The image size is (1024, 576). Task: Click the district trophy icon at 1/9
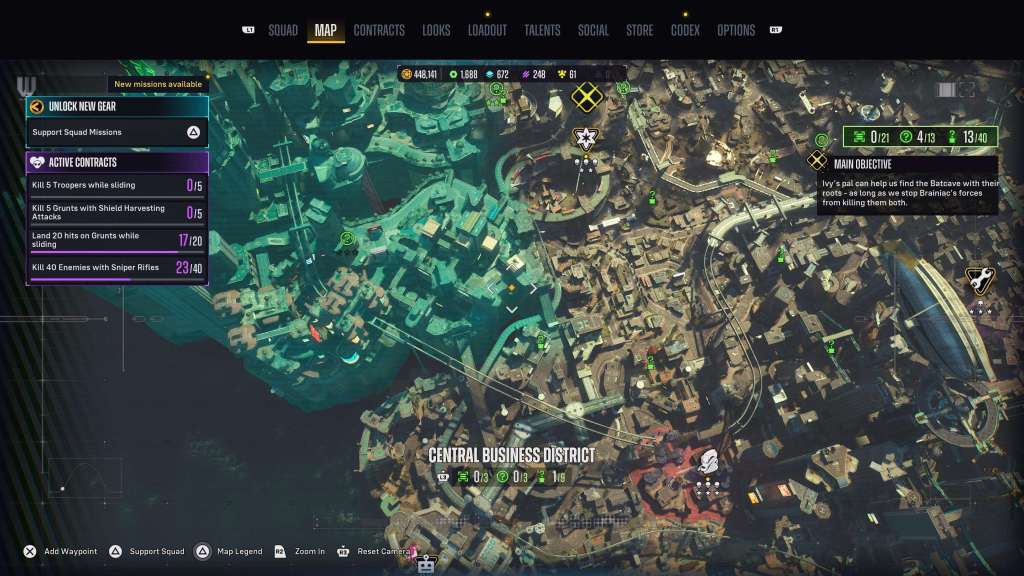[x=541, y=477]
